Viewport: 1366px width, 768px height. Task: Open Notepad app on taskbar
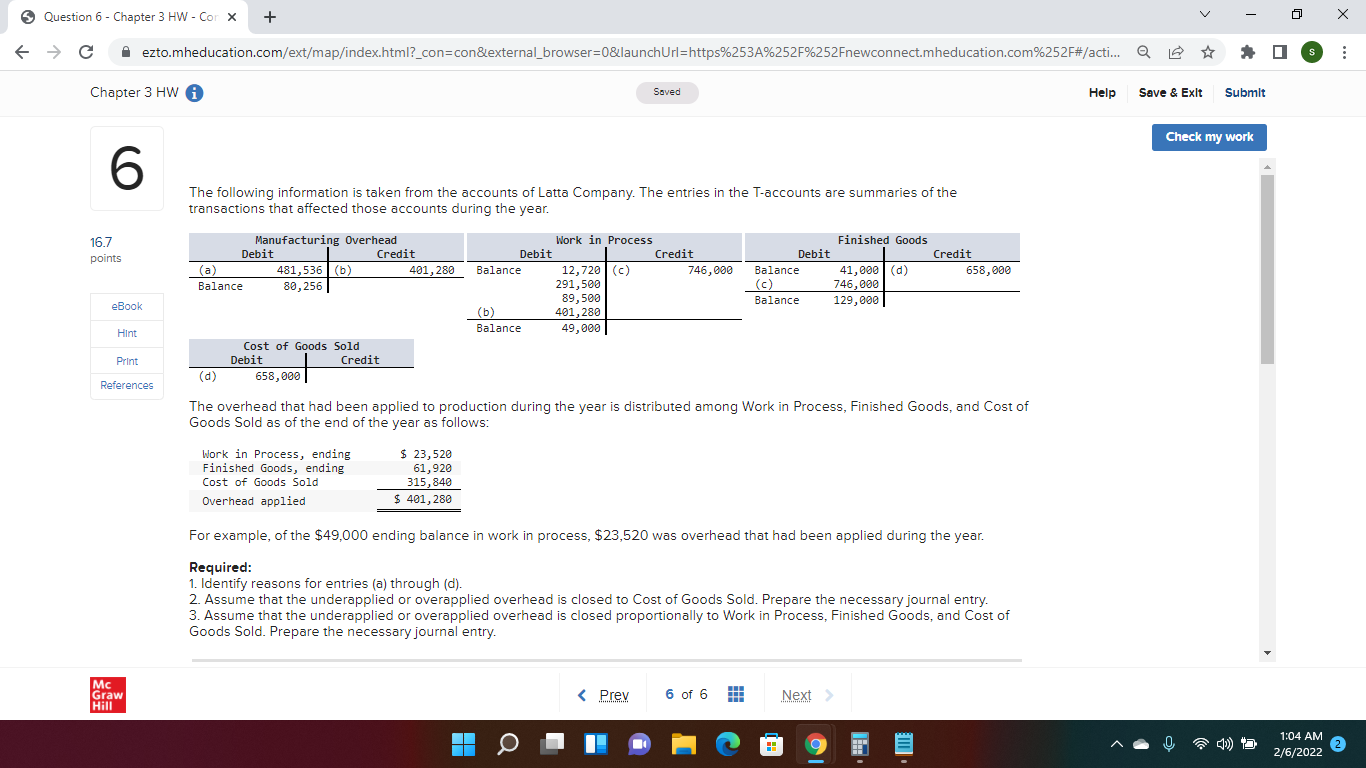coord(904,745)
